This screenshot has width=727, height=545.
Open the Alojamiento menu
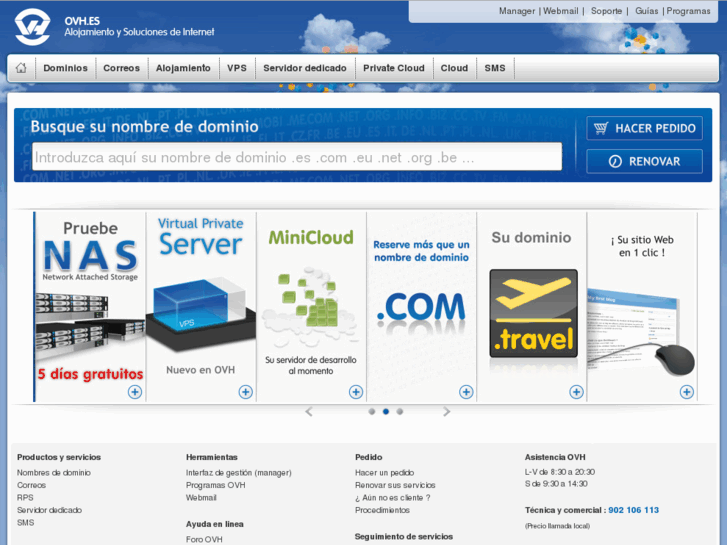(183, 68)
